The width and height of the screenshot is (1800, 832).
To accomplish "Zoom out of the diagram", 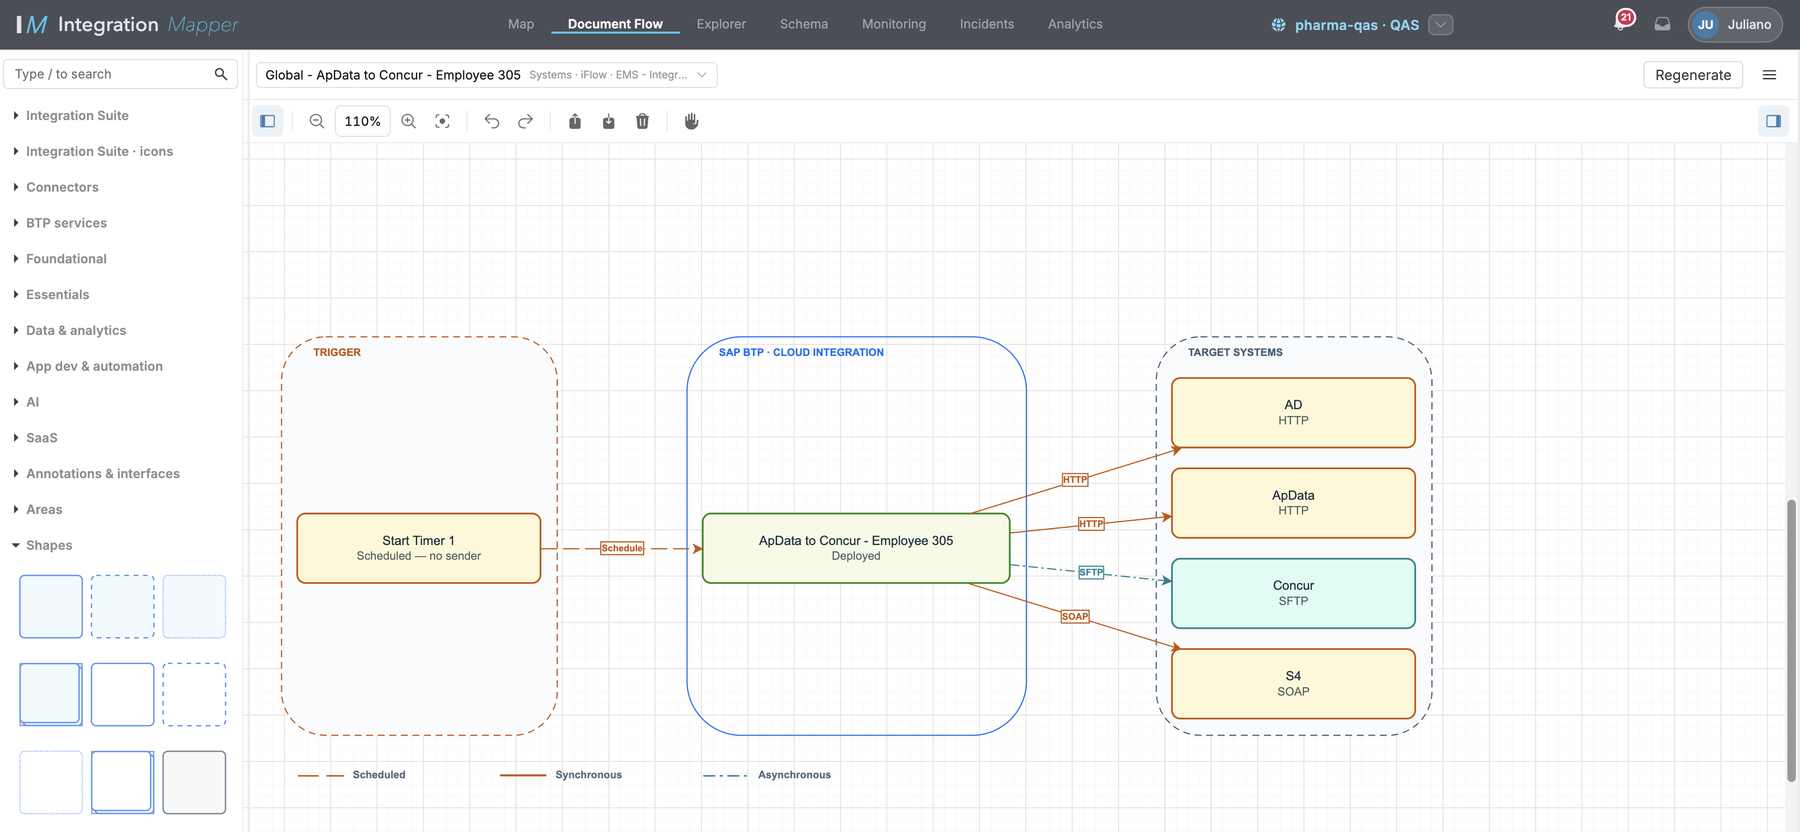I will 316,121.
